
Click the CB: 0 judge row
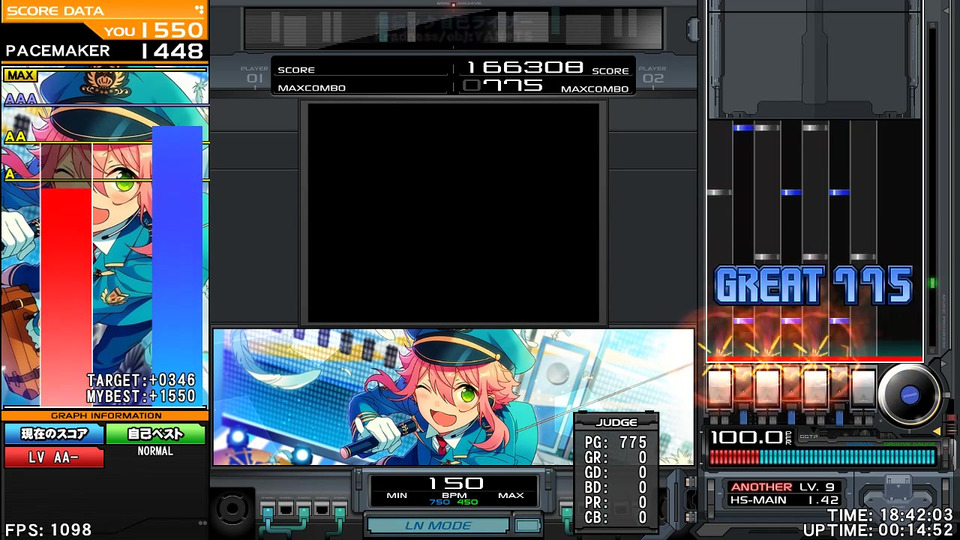coord(615,517)
